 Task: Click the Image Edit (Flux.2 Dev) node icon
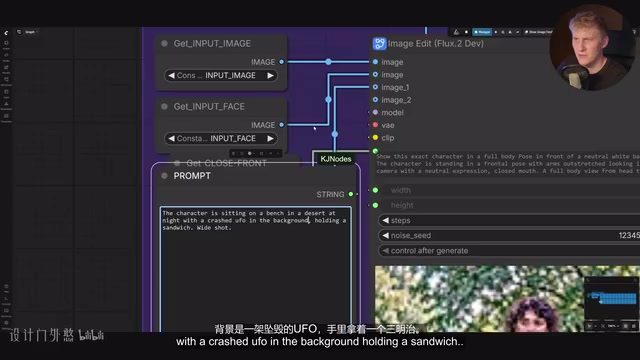coord(379,43)
